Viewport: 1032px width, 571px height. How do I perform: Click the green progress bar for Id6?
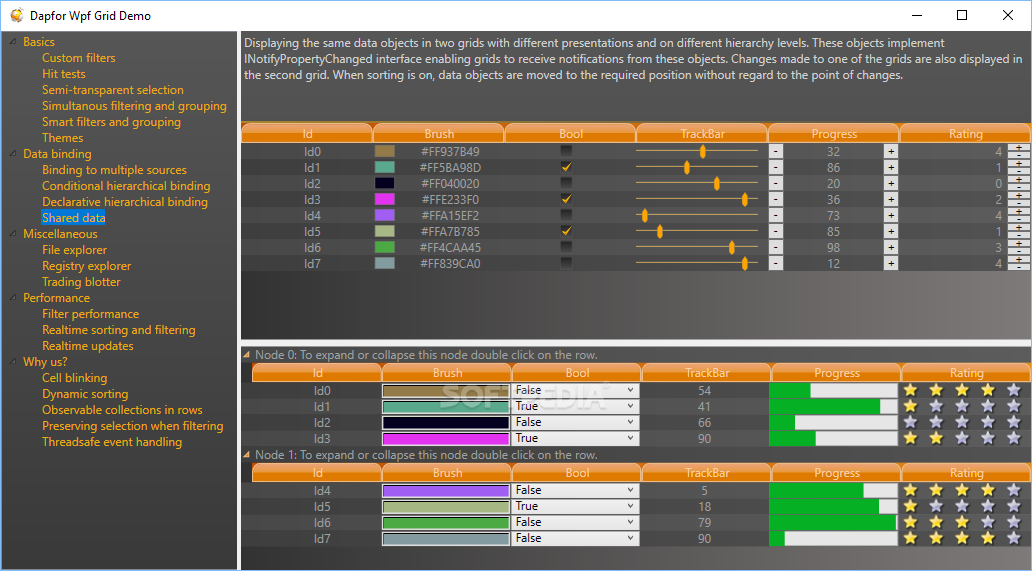point(833,522)
